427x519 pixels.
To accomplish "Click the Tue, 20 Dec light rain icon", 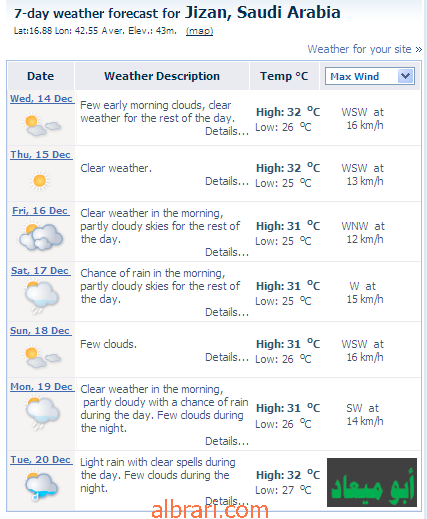I will click(x=41, y=486).
